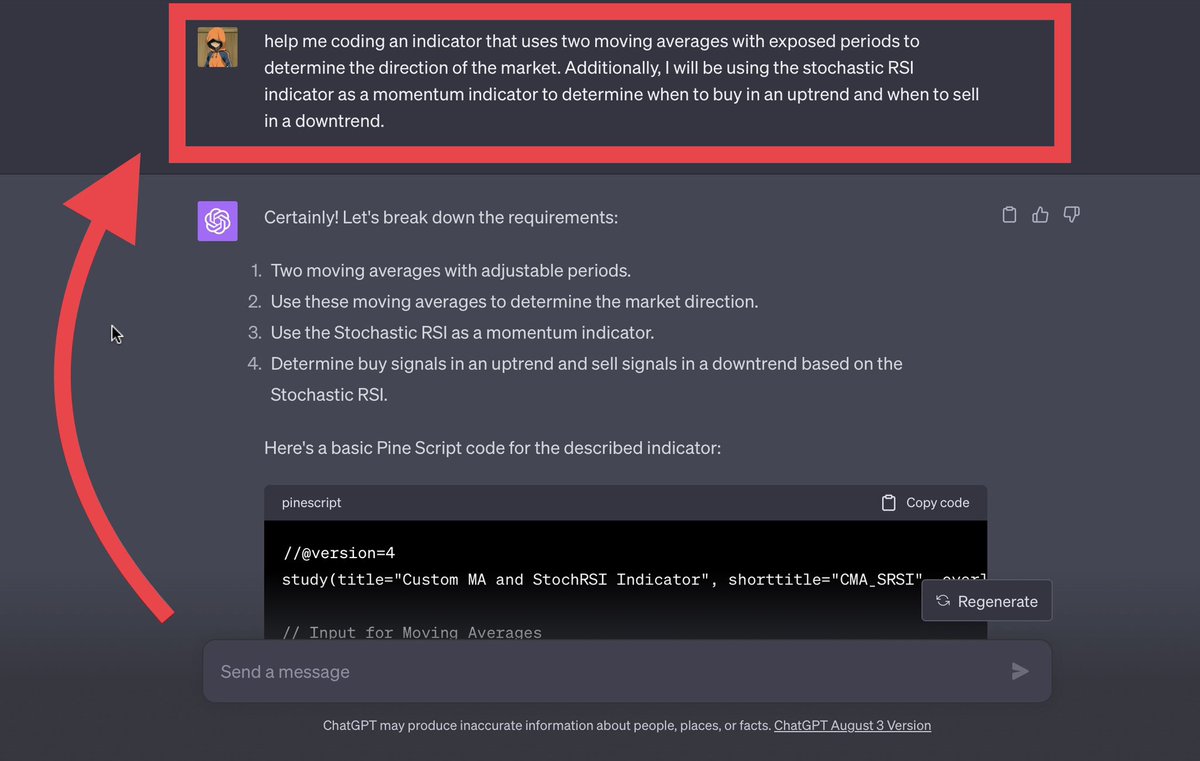Screen dimensions: 1200x761
Task: Click the pinescript language label
Action: [x=311, y=503]
